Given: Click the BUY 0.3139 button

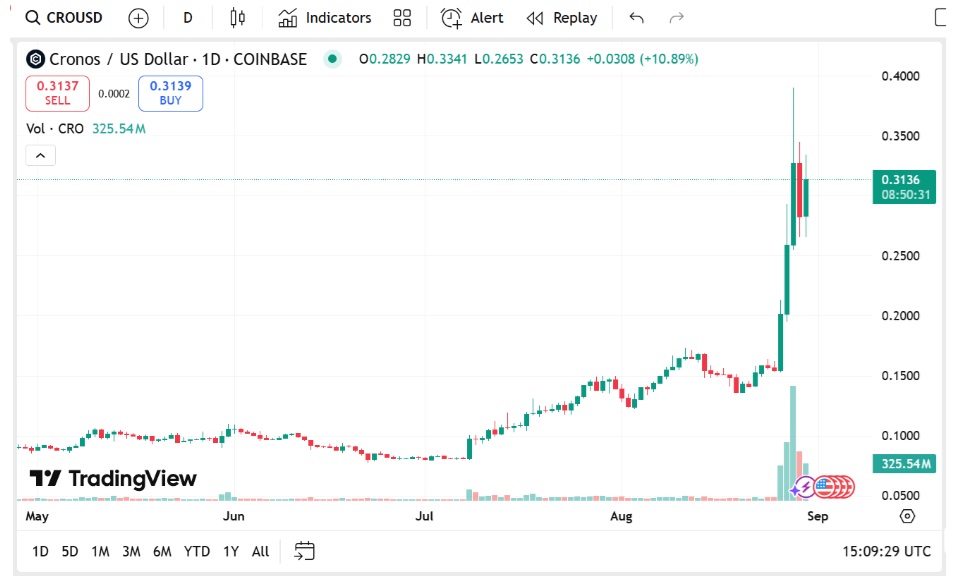Looking at the screenshot, I should 170,93.
